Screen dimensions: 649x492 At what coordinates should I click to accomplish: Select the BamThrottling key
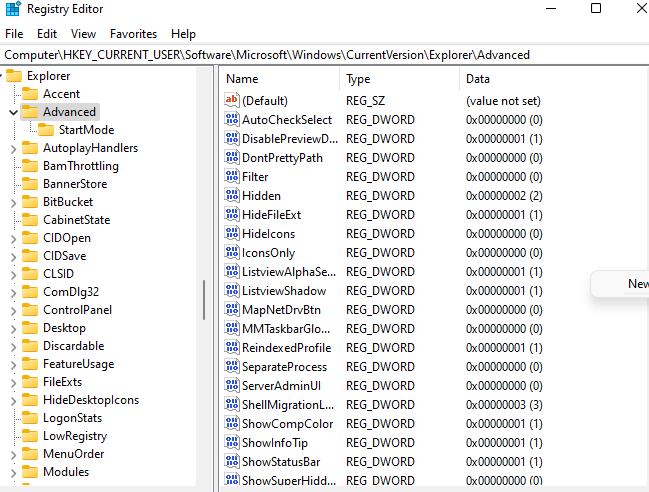(81, 166)
